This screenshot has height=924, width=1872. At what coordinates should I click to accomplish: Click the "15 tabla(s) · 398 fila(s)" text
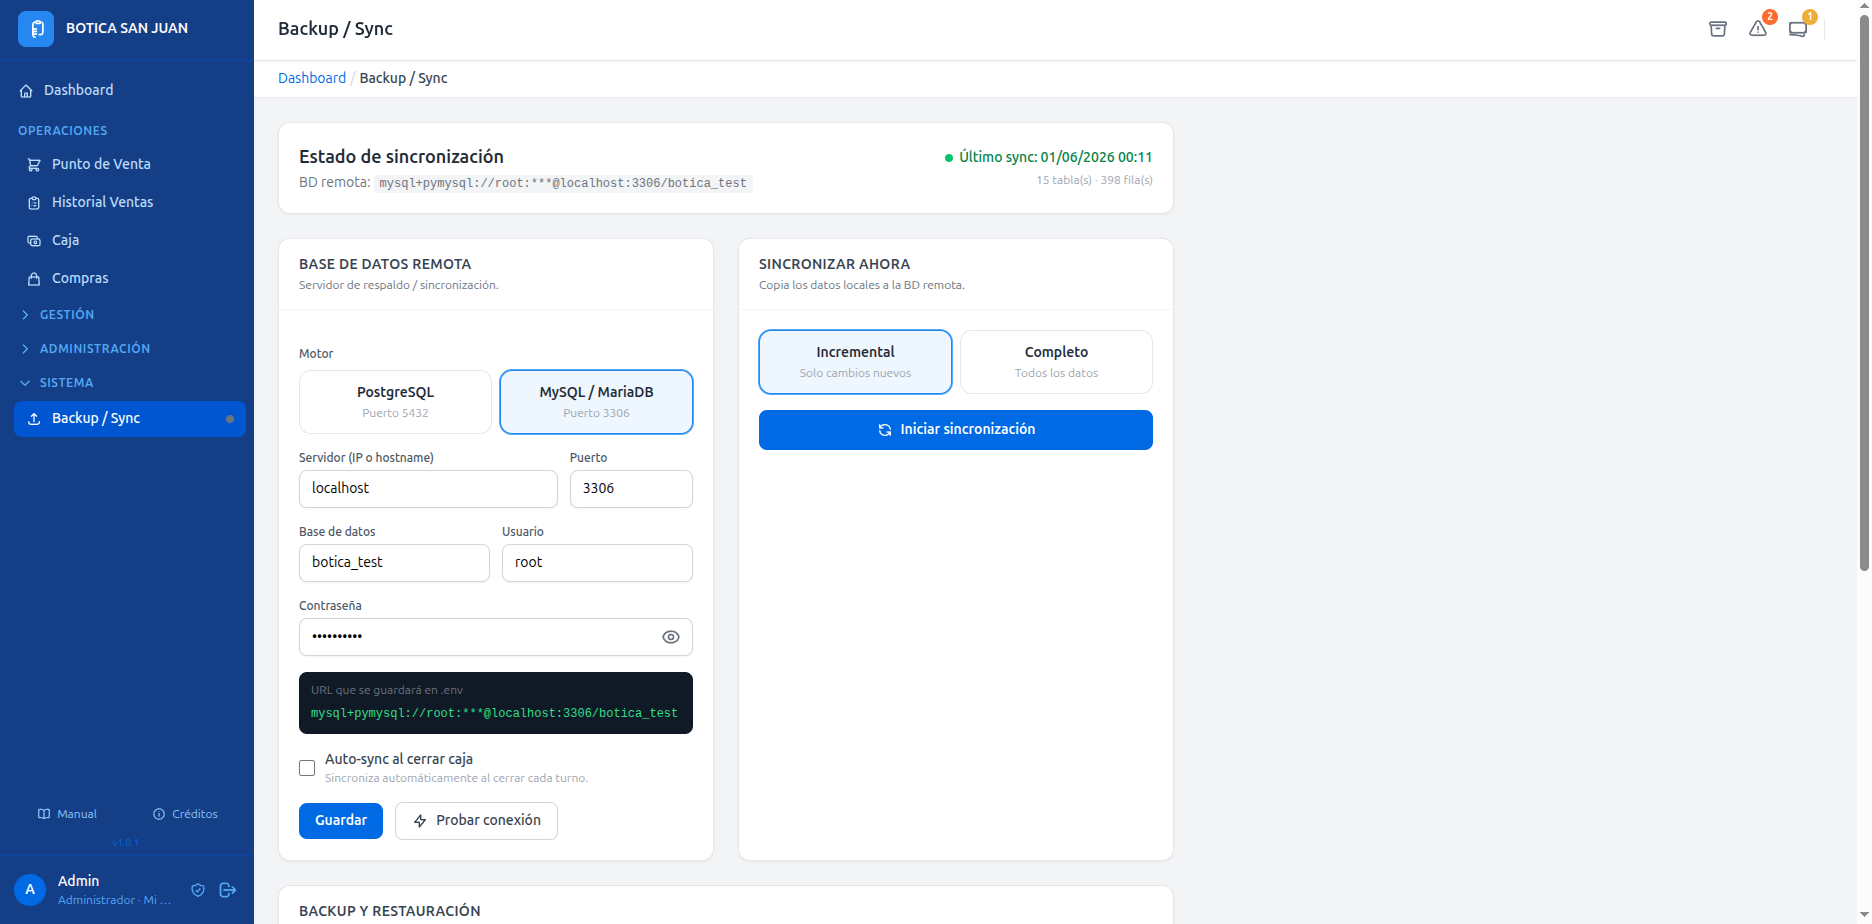click(1094, 180)
